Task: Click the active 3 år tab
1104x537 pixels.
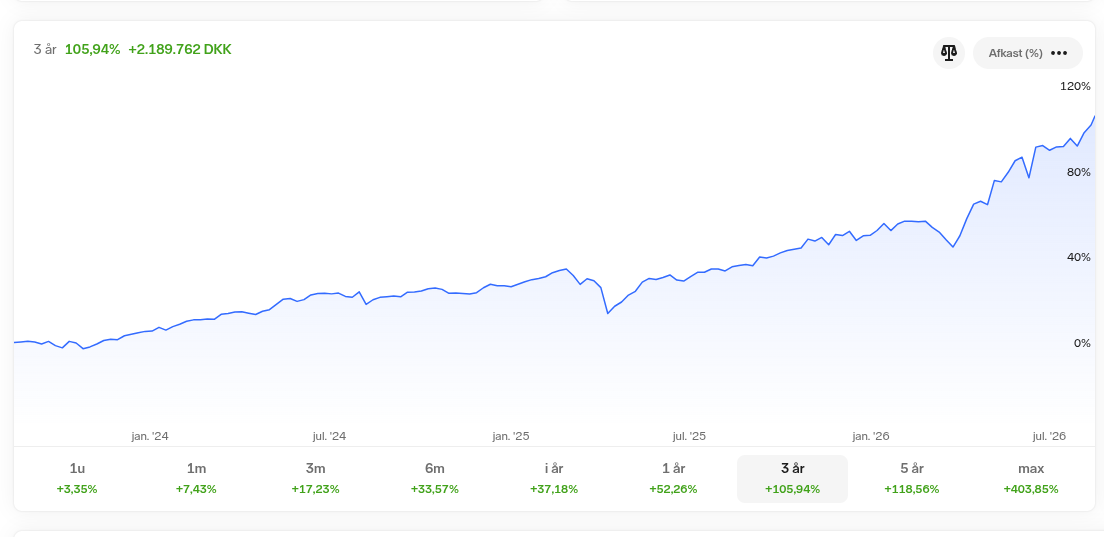Action: [x=792, y=479]
